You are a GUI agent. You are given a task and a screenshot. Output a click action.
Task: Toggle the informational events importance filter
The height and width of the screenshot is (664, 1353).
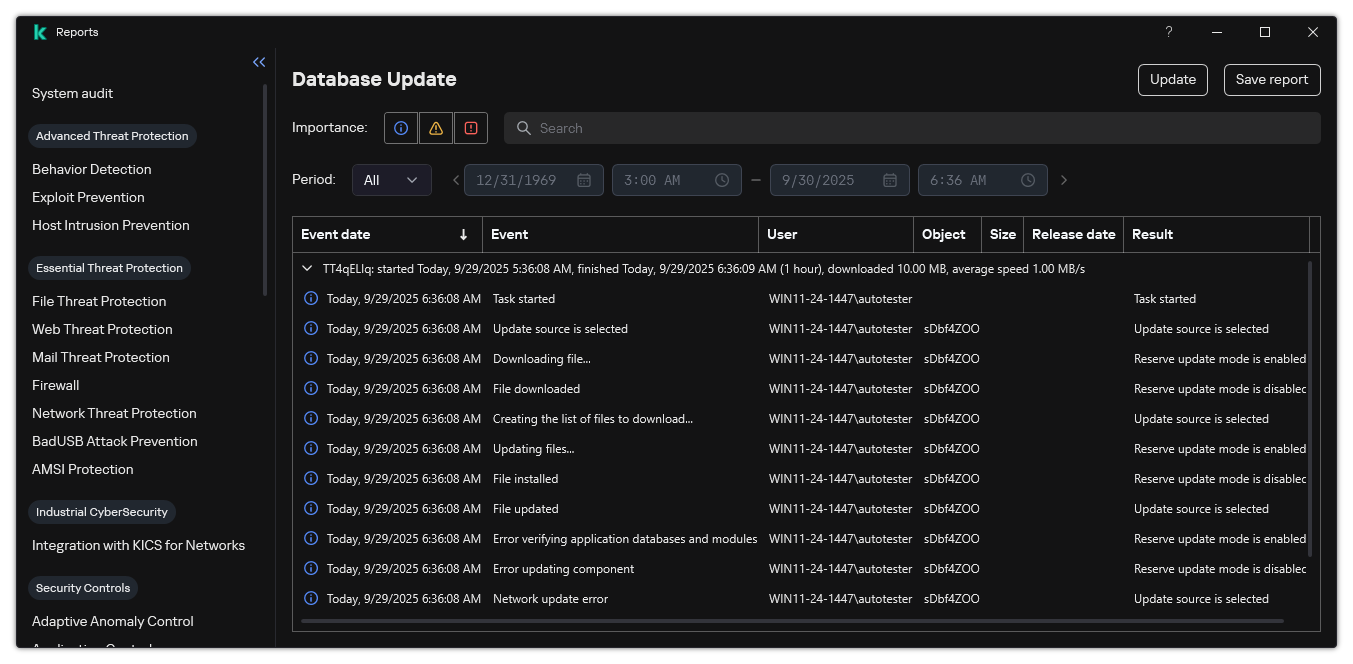click(400, 127)
